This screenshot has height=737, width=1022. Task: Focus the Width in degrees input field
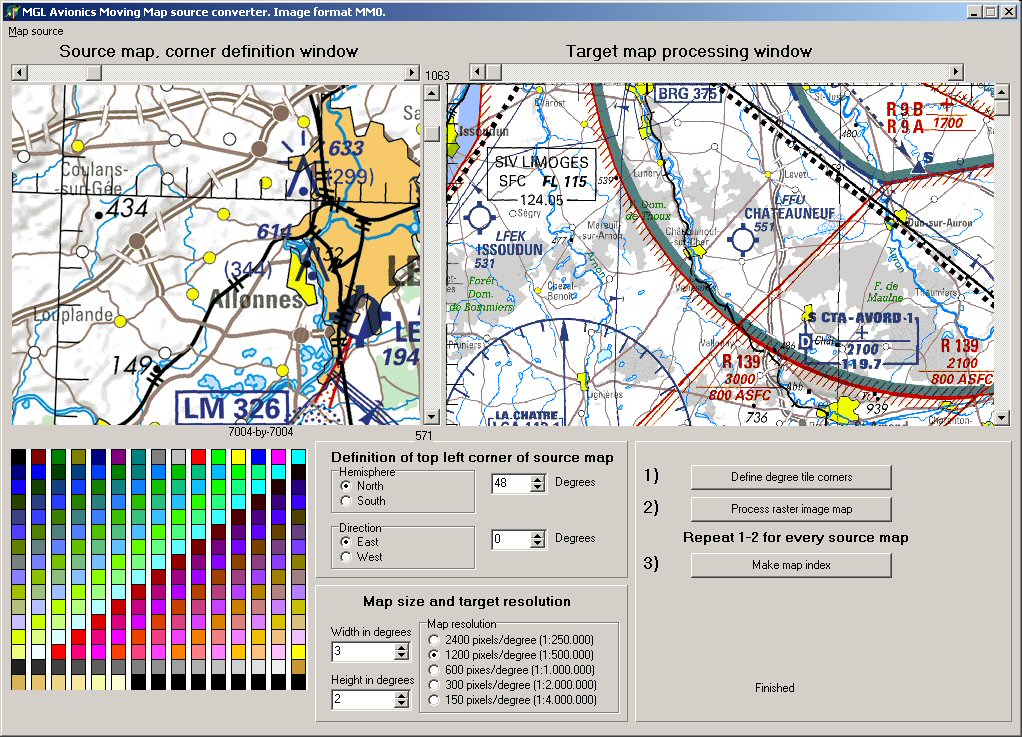pyautogui.click(x=364, y=651)
